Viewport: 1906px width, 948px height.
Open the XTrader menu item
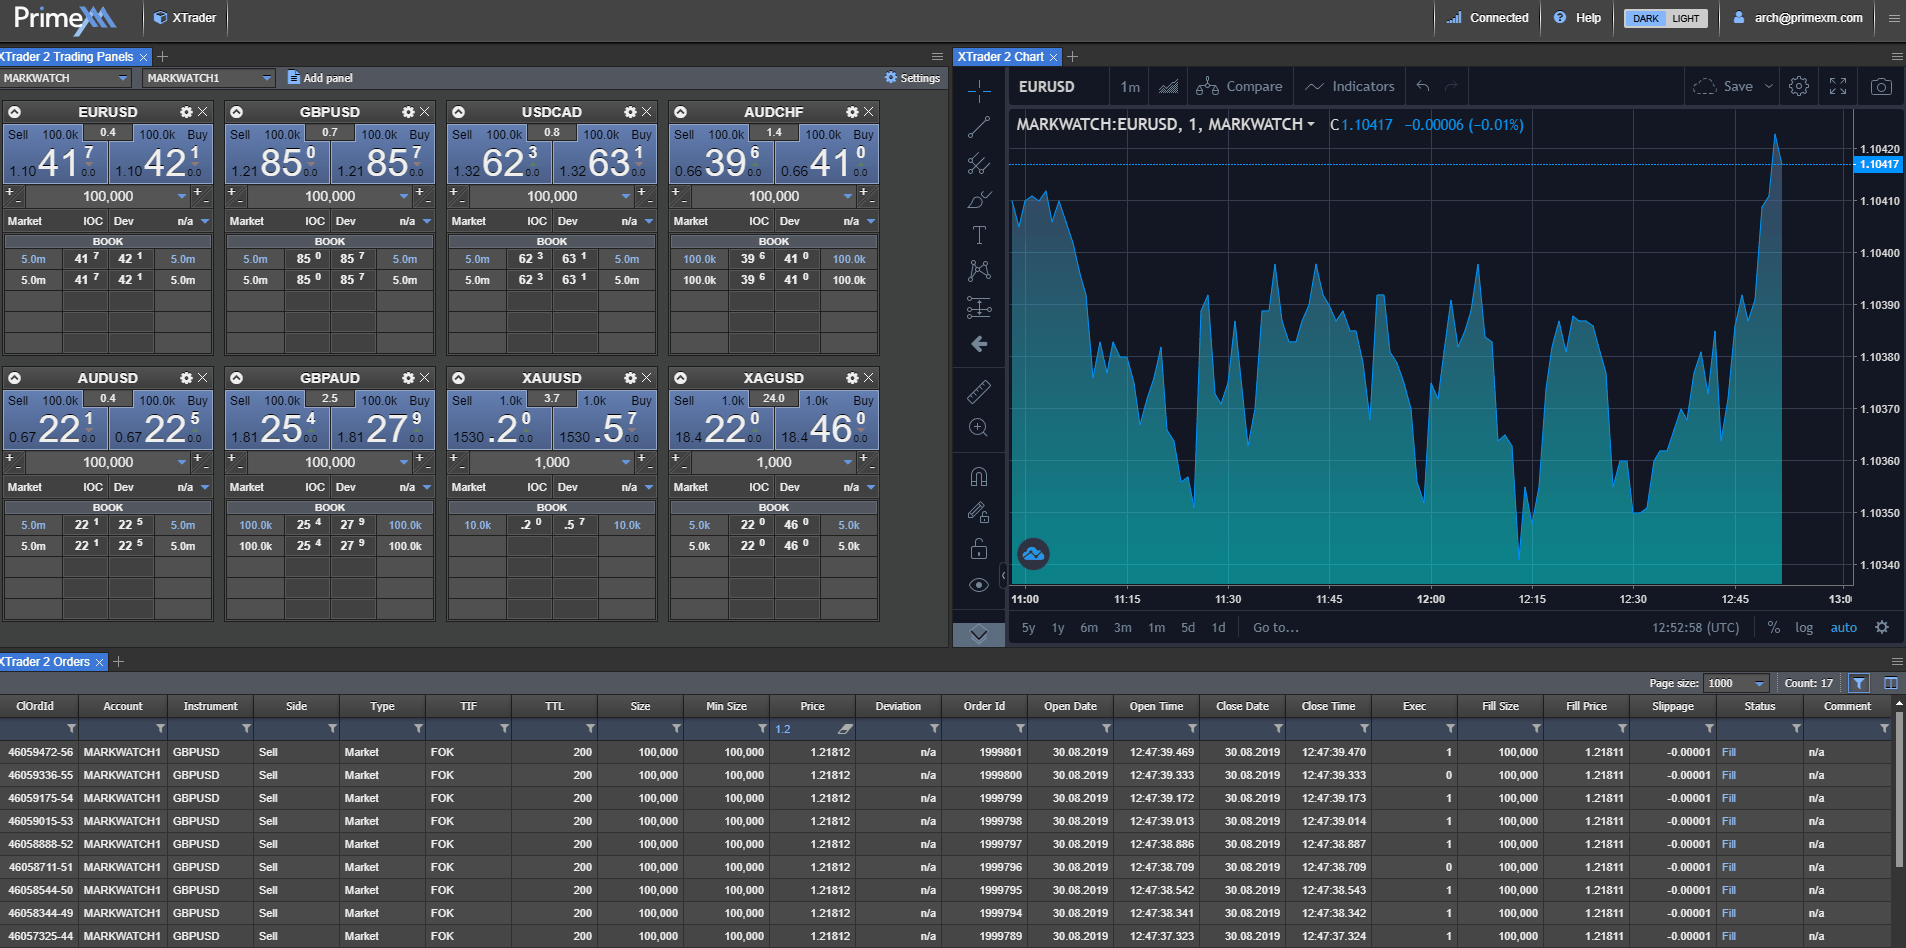185,18
